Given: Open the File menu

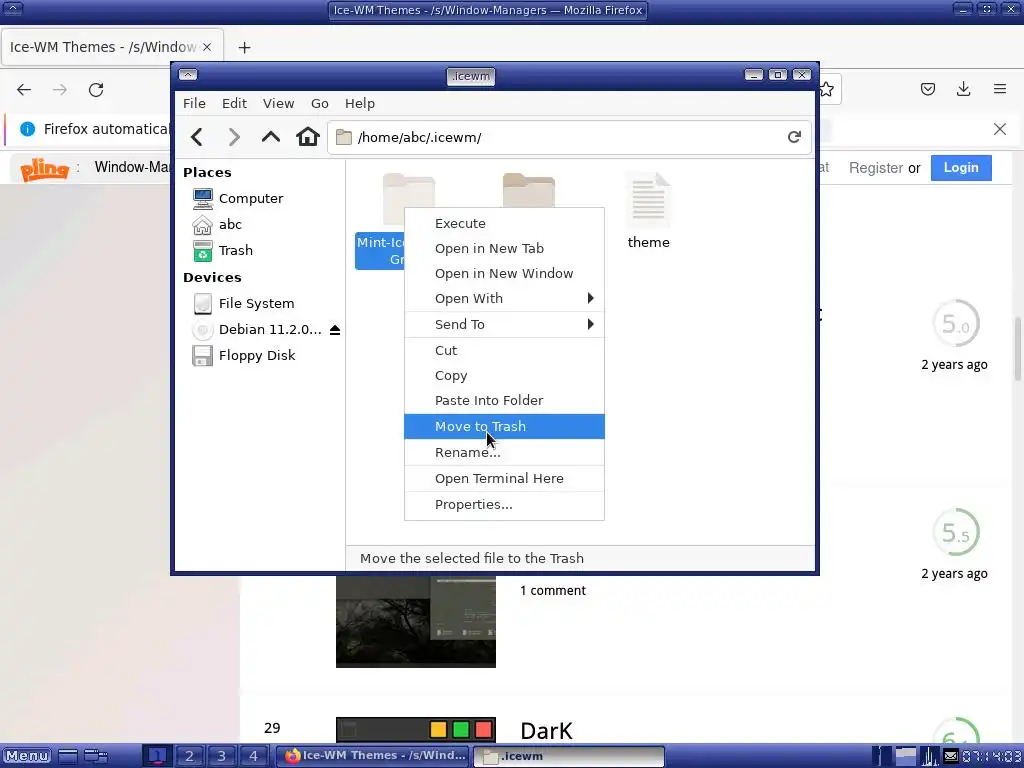Looking at the screenshot, I should [194, 103].
